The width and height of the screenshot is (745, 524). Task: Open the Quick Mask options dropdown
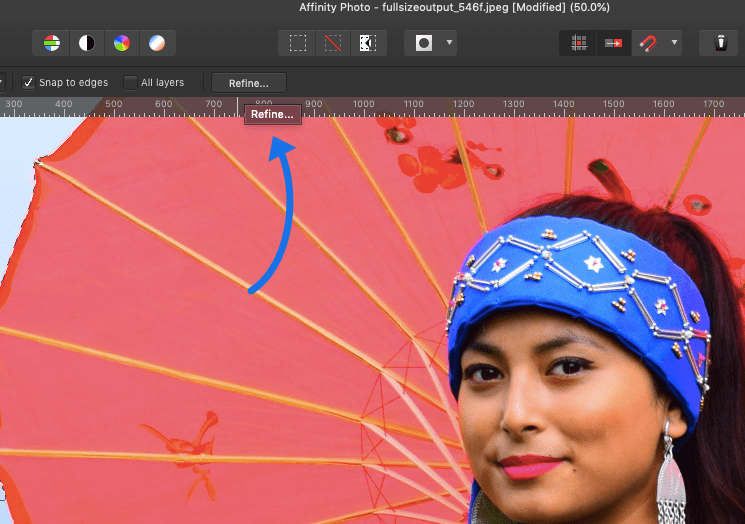450,43
